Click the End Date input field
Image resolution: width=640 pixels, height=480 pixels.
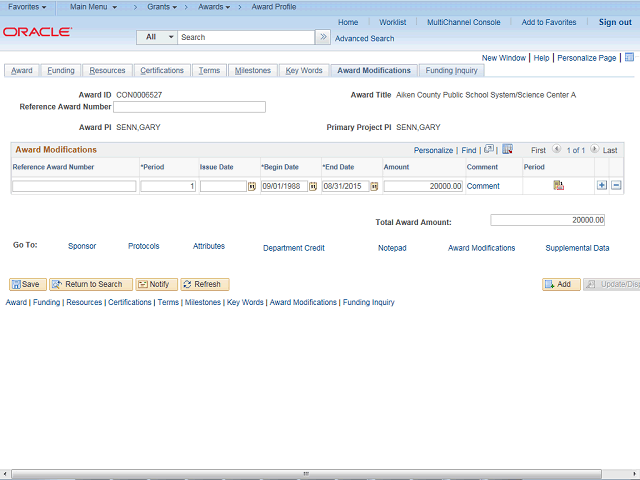point(345,187)
